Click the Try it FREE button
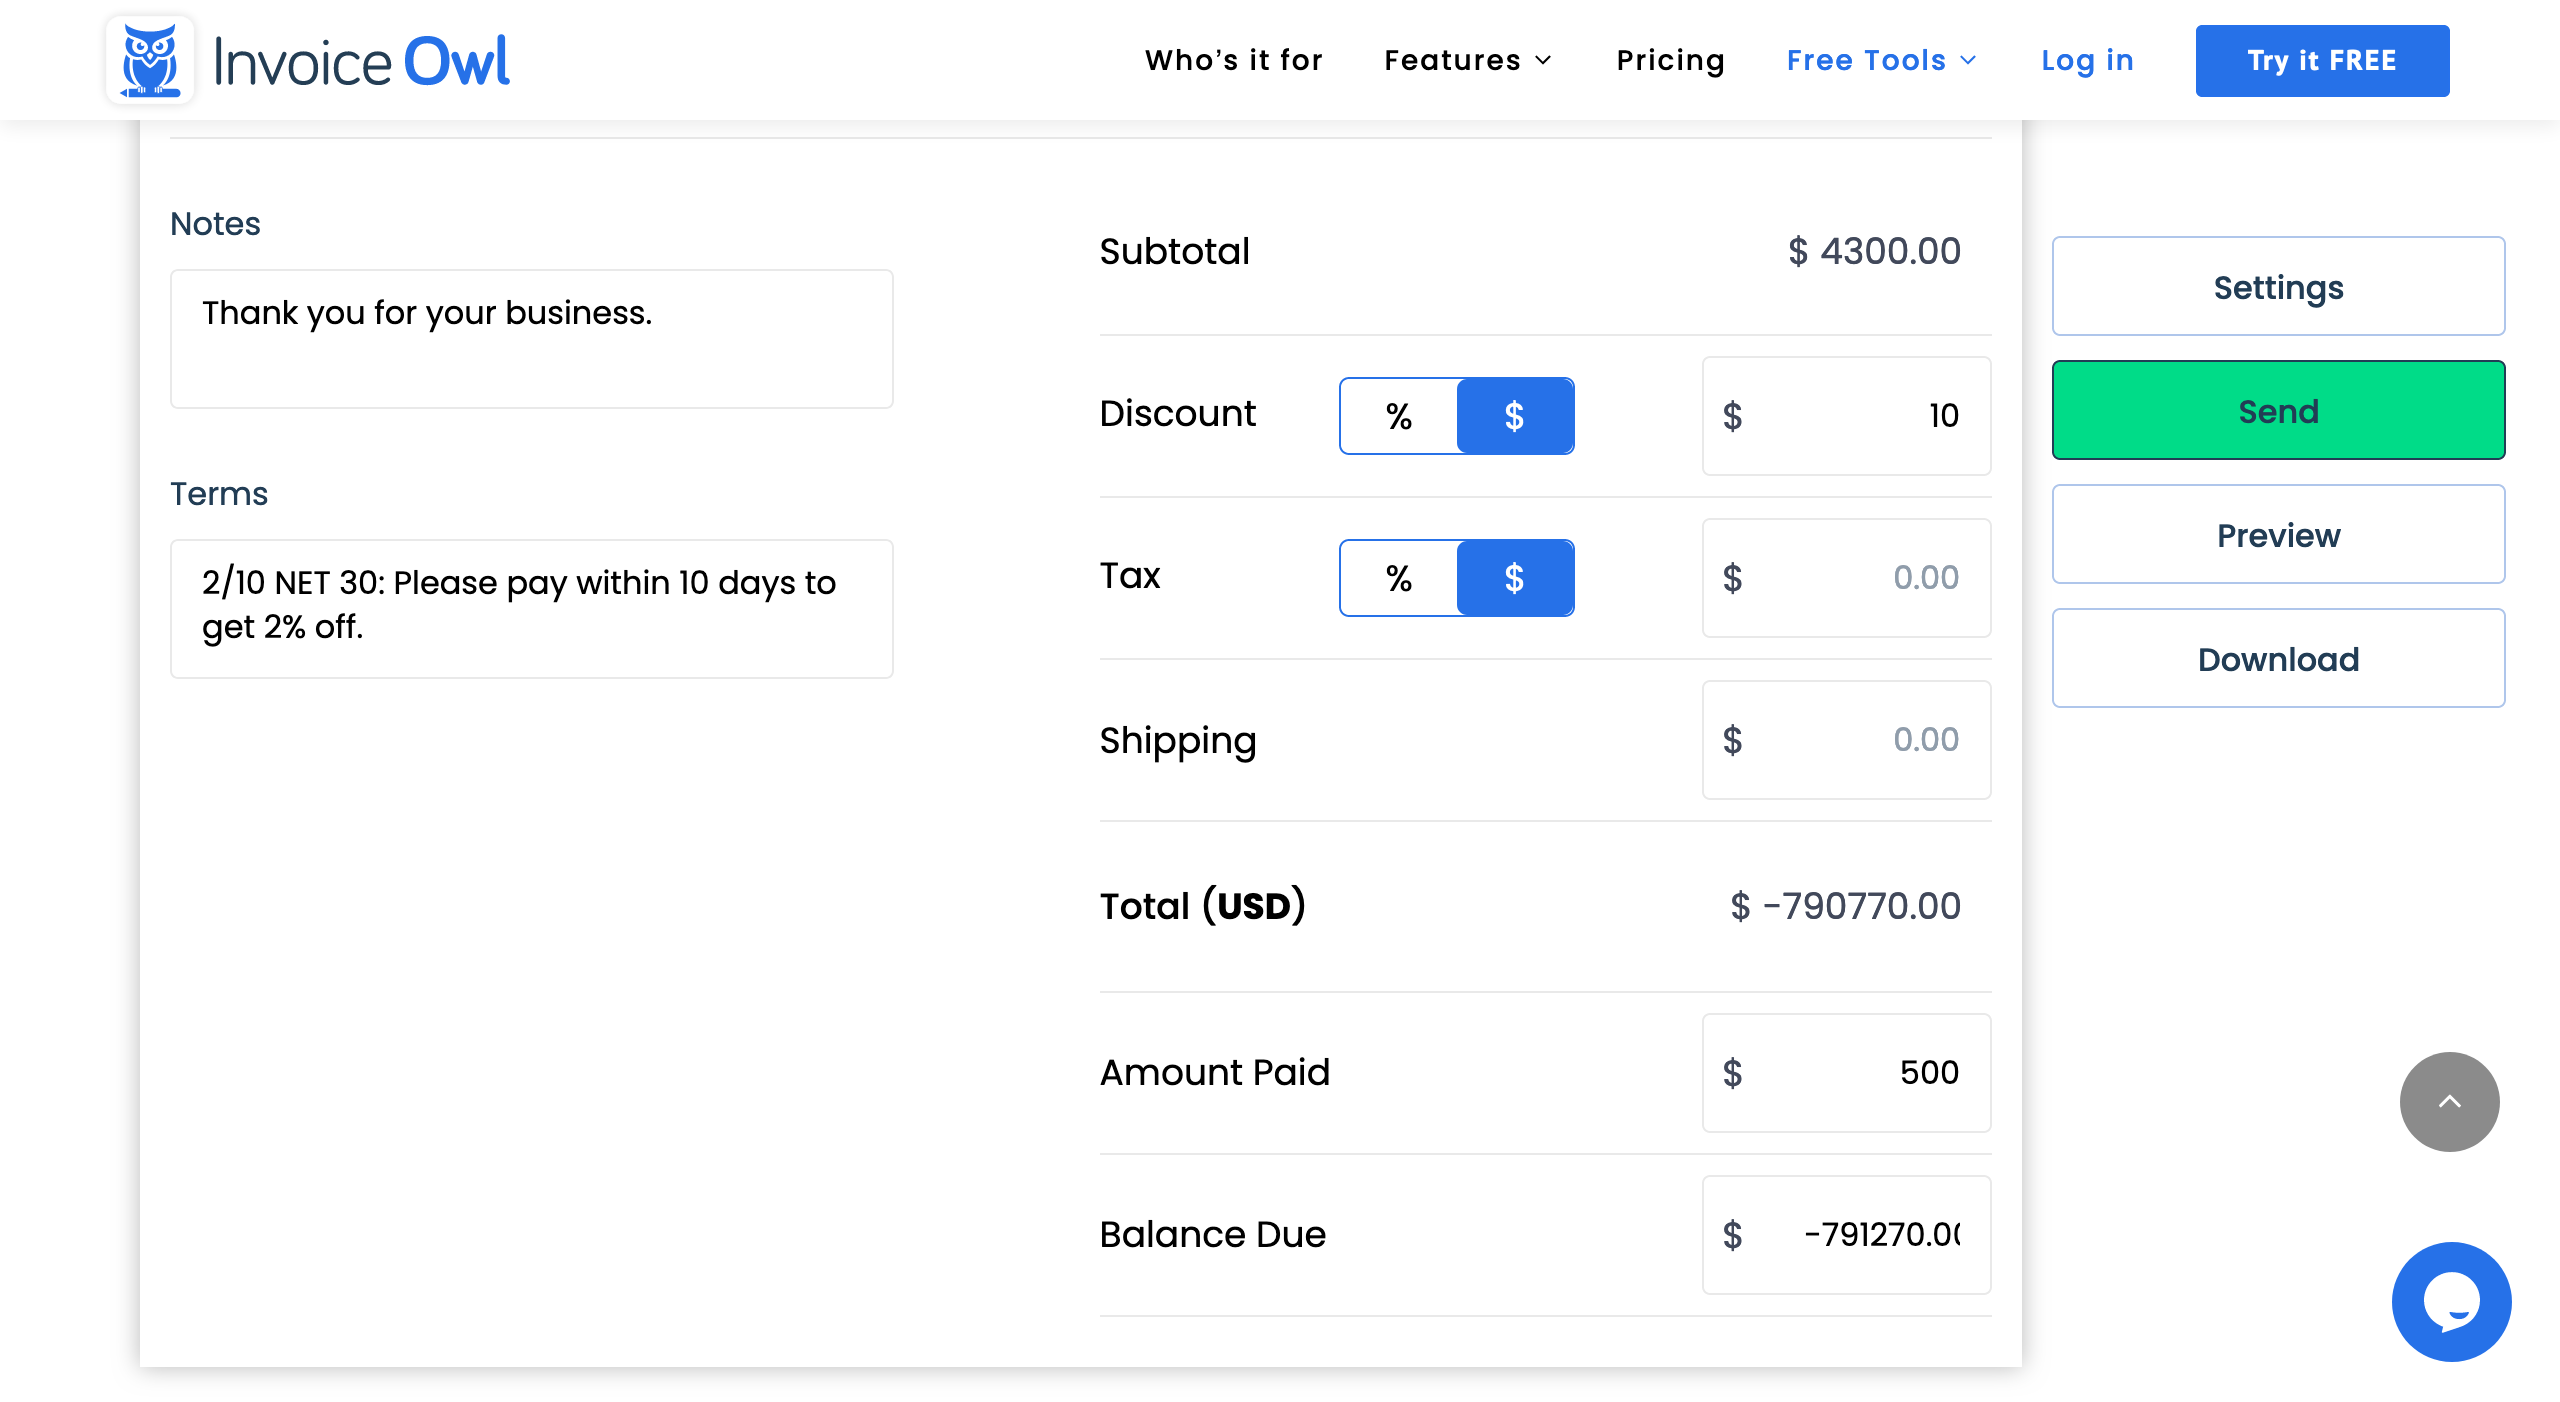2560x1402 pixels. (2324, 60)
